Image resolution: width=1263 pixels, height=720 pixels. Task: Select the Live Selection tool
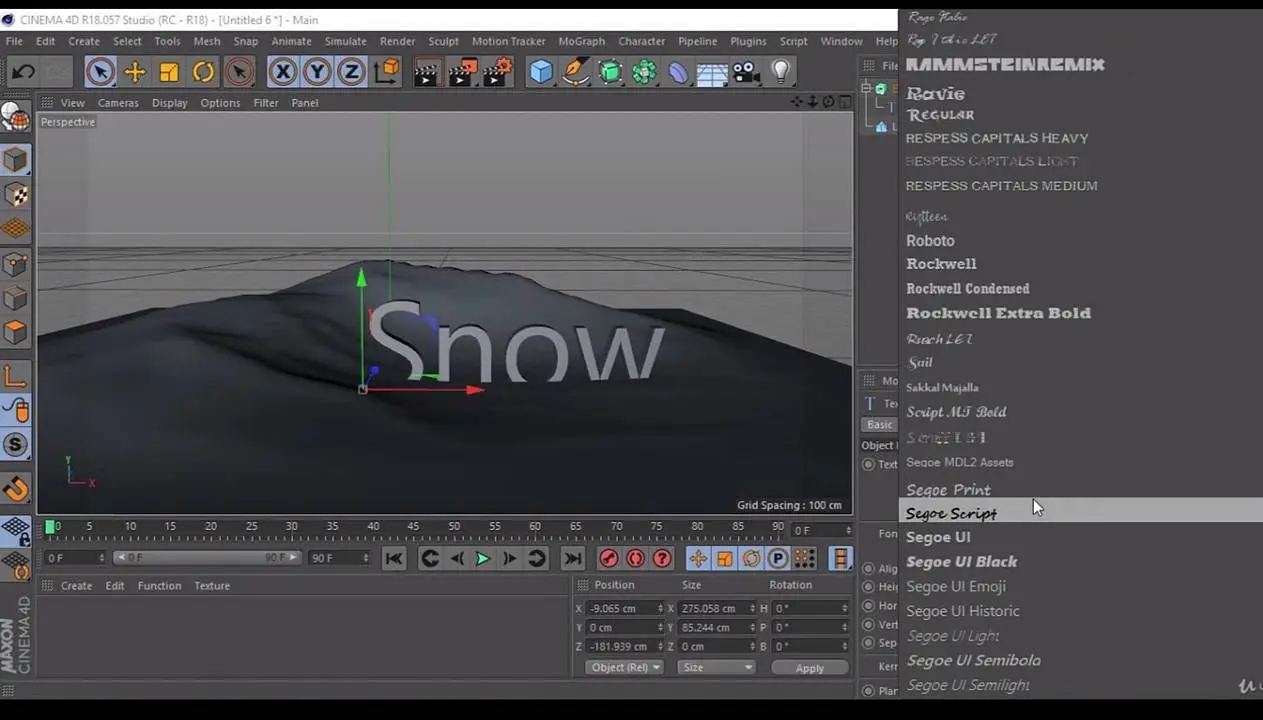100,71
